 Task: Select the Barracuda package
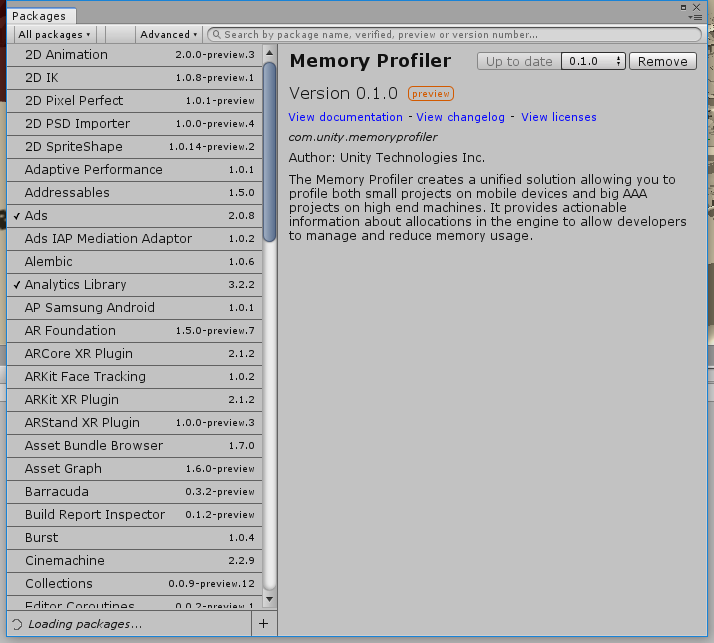[x=135, y=492]
